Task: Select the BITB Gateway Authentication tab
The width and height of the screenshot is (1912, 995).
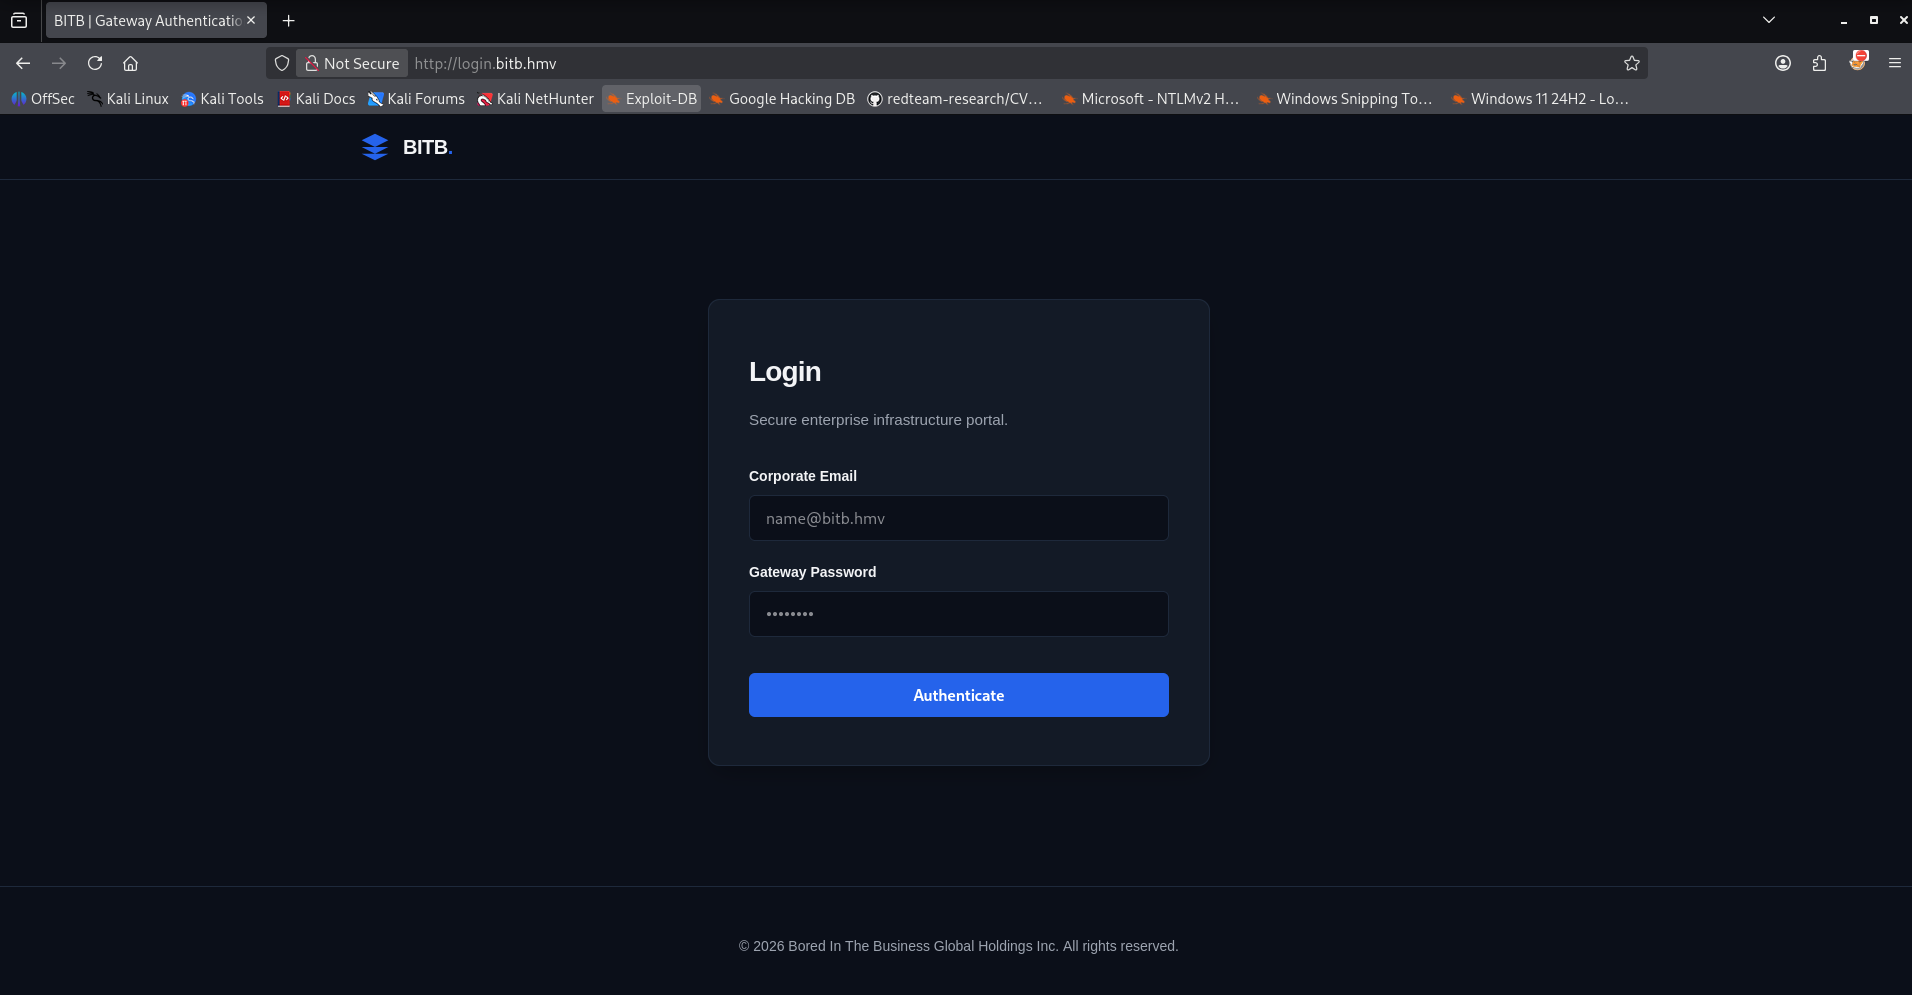Action: [x=147, y=20]
